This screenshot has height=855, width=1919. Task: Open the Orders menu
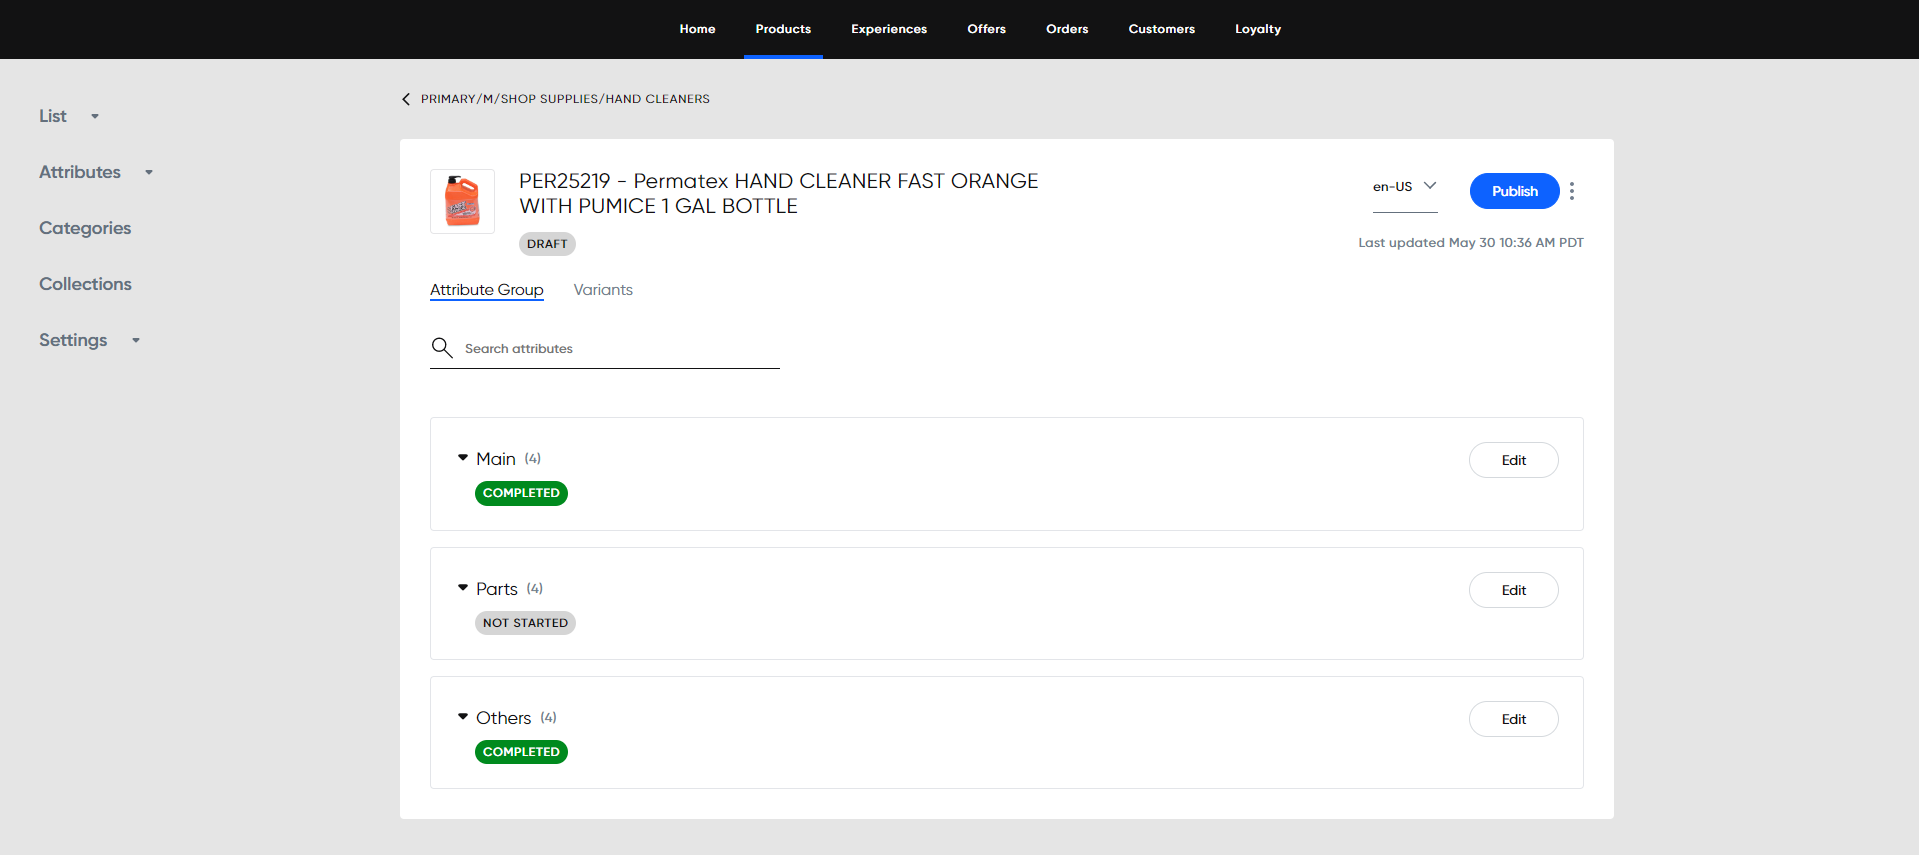coord(1067,29)
